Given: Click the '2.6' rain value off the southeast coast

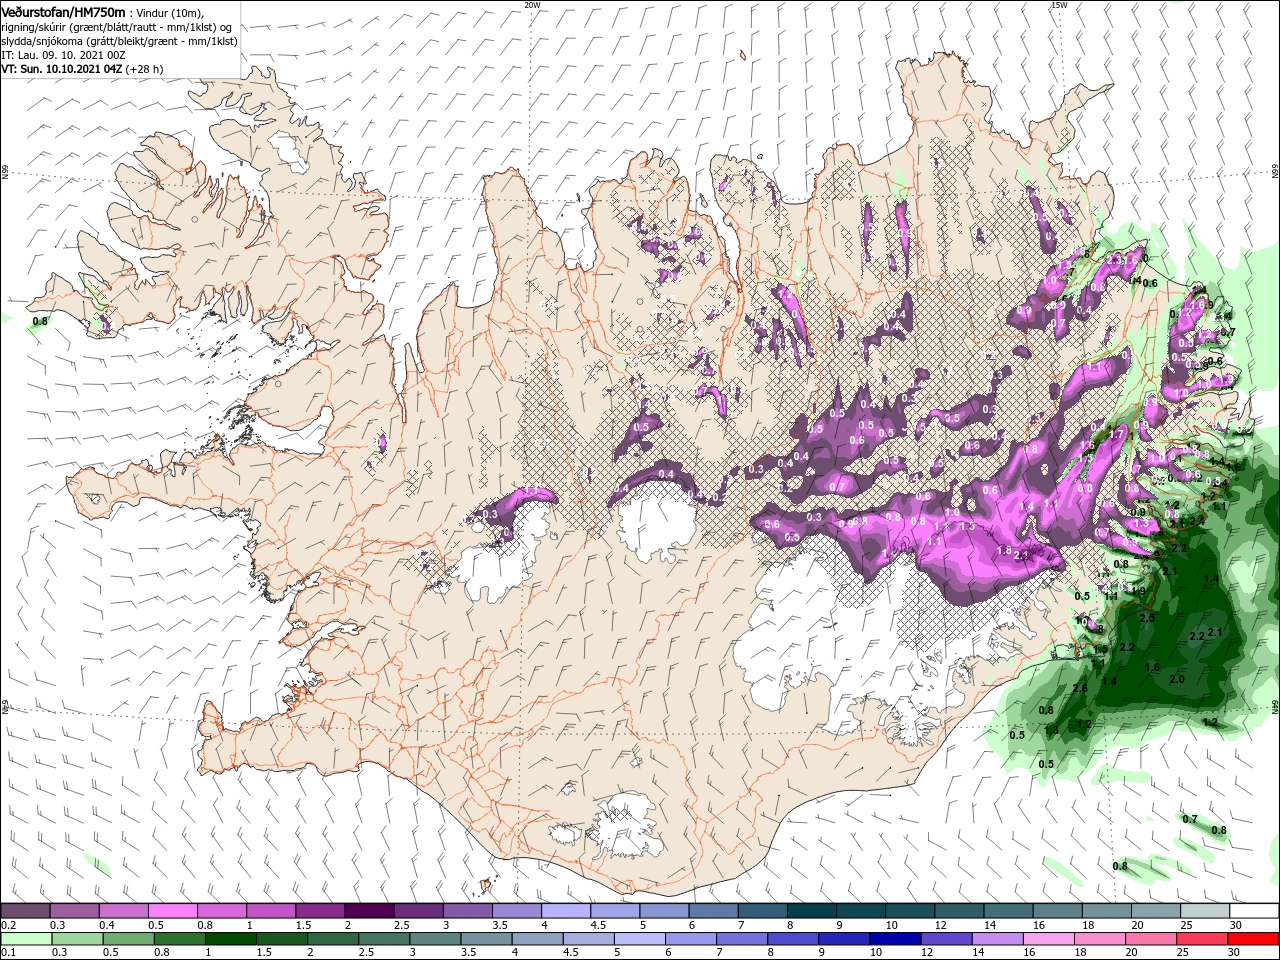Looking at the screenshot, I should click(x=1079, y=688).
